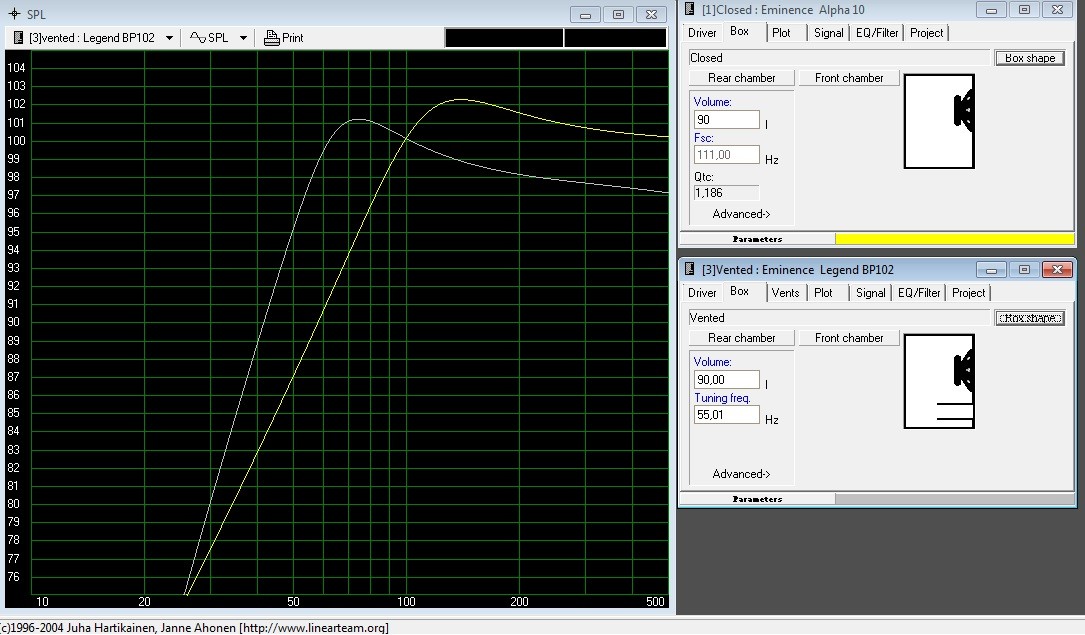The image size is (1085, 635).
Task: Open Vents tab in Vented window
Action: pyautogui.click(x=785, y=293)
